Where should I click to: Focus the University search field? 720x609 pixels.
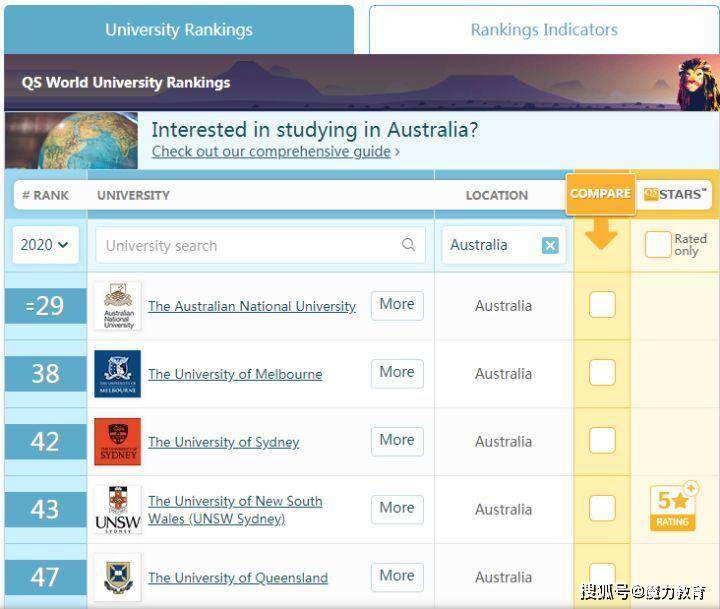click(260, 245)
